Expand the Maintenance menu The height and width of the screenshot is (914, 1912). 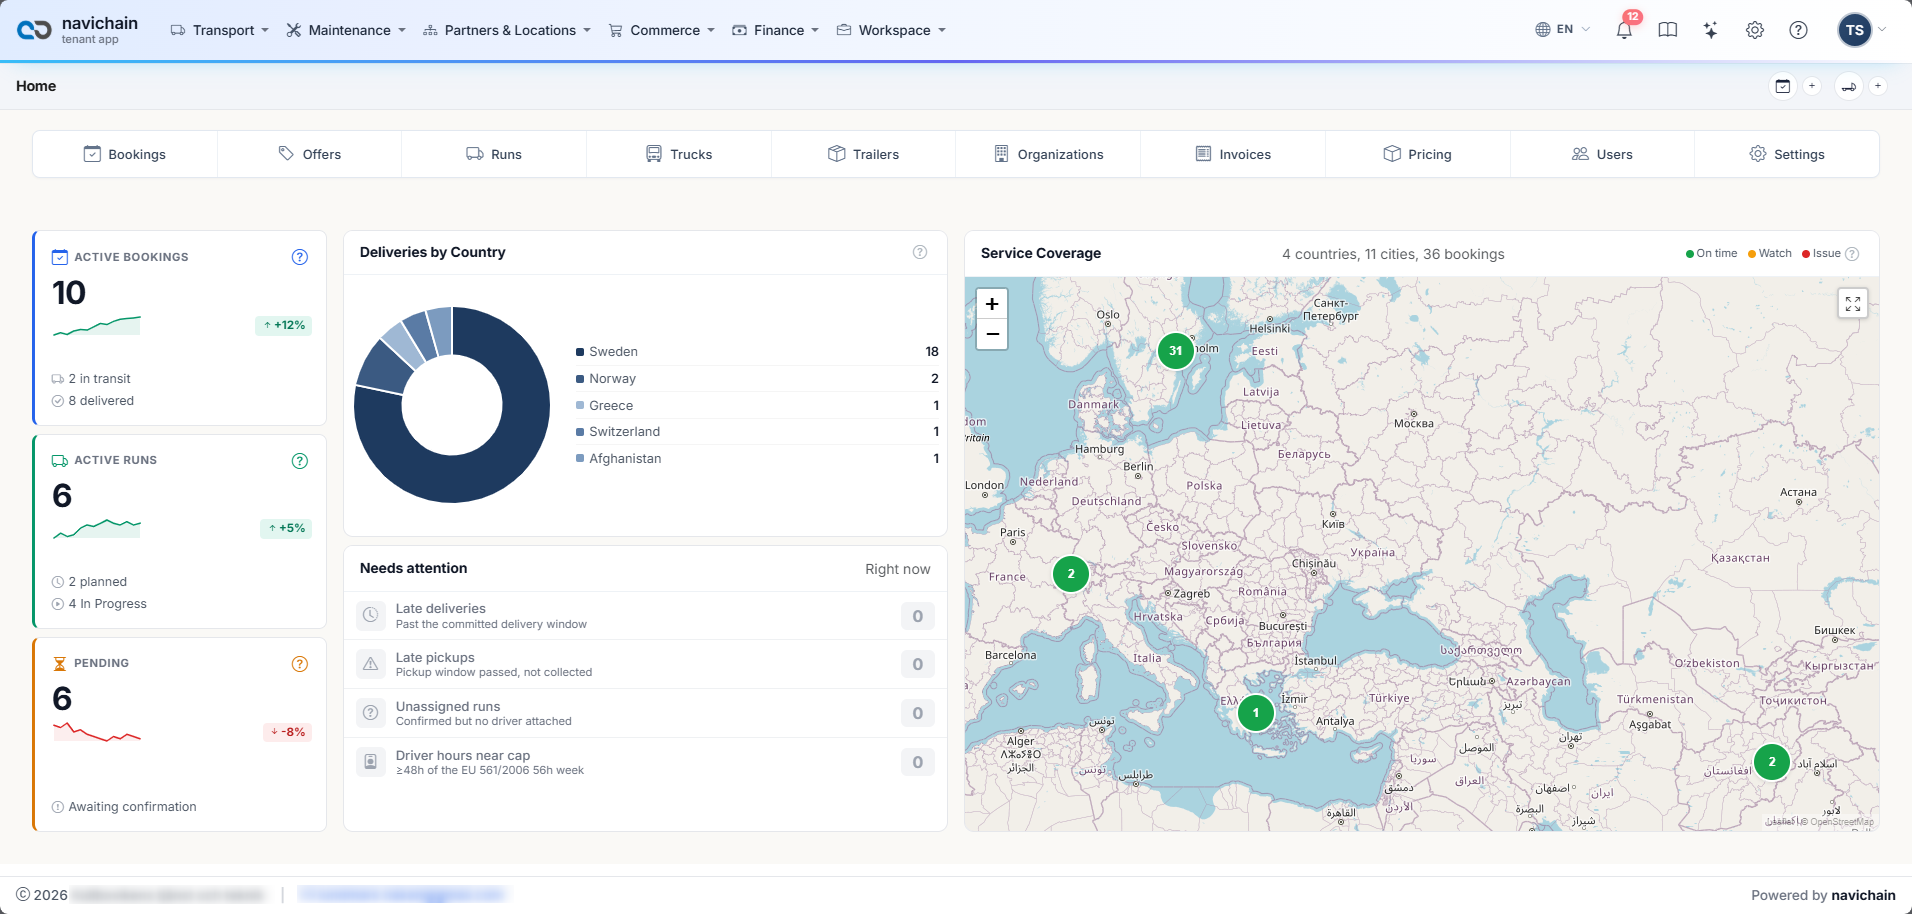pyautogui.click(x=346, y=30)
